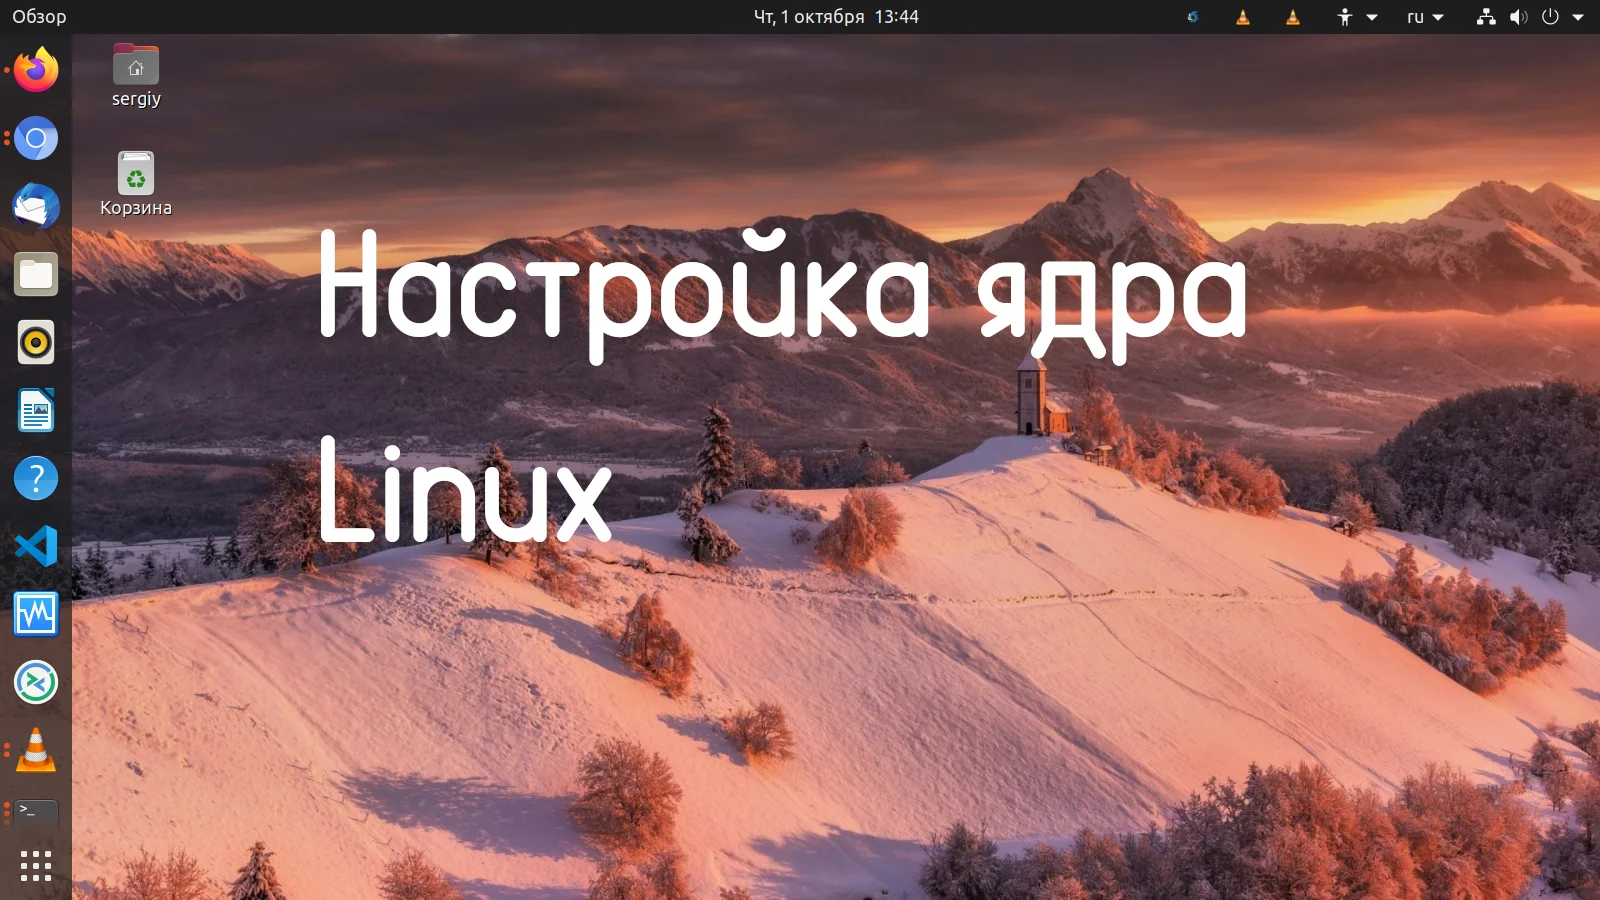Open the Files manager from the dock

coord(36,274)
